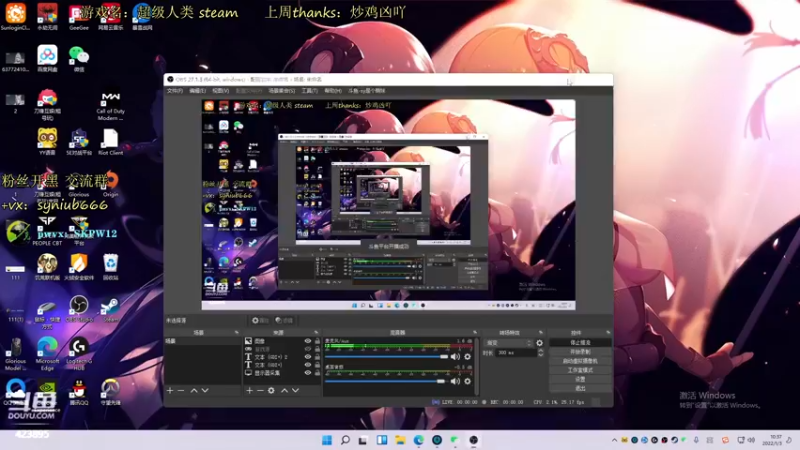Open the Tencent QQ desktop shortcut
Image resolution: width=800 pixels, height=450 pixels.
click(79, 393)
